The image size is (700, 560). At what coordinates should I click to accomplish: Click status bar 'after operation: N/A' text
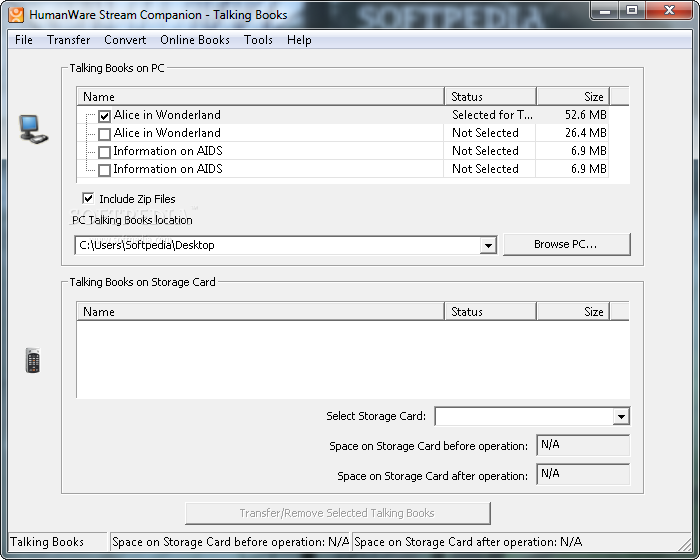point(468,542)
